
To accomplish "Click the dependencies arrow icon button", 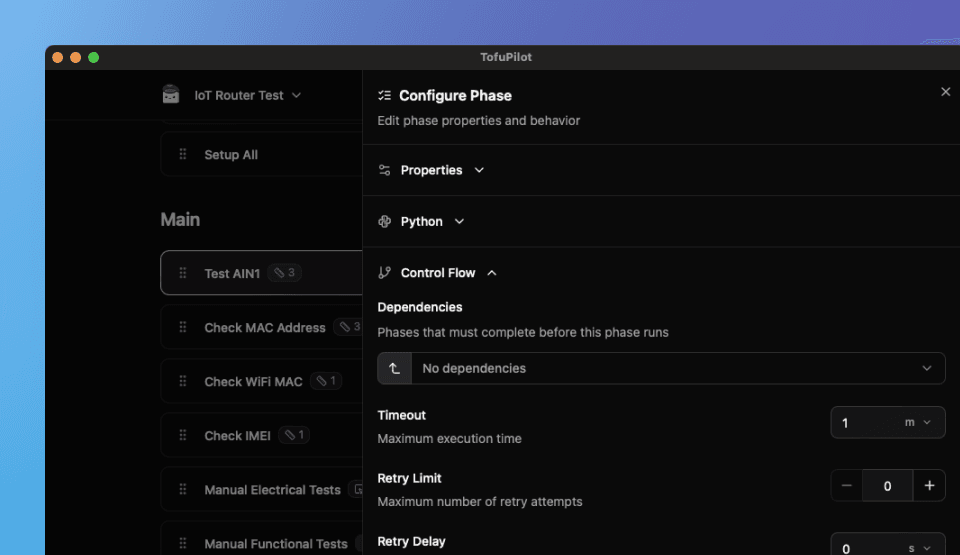I will point(395,368).
